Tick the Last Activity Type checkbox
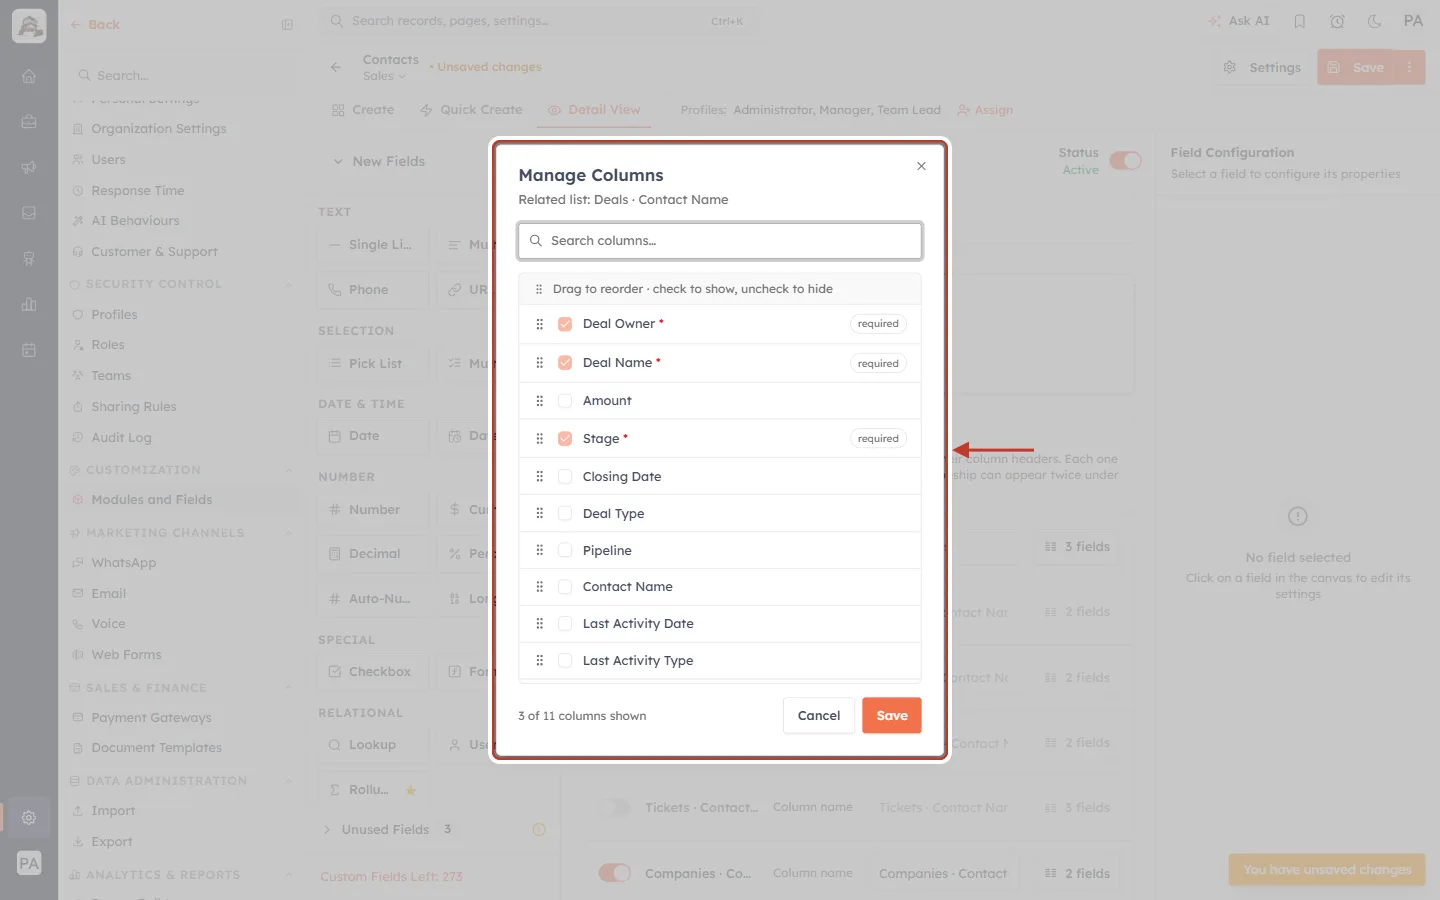The height and width of the screenshot is (900, 1440). tap(565, 661)
